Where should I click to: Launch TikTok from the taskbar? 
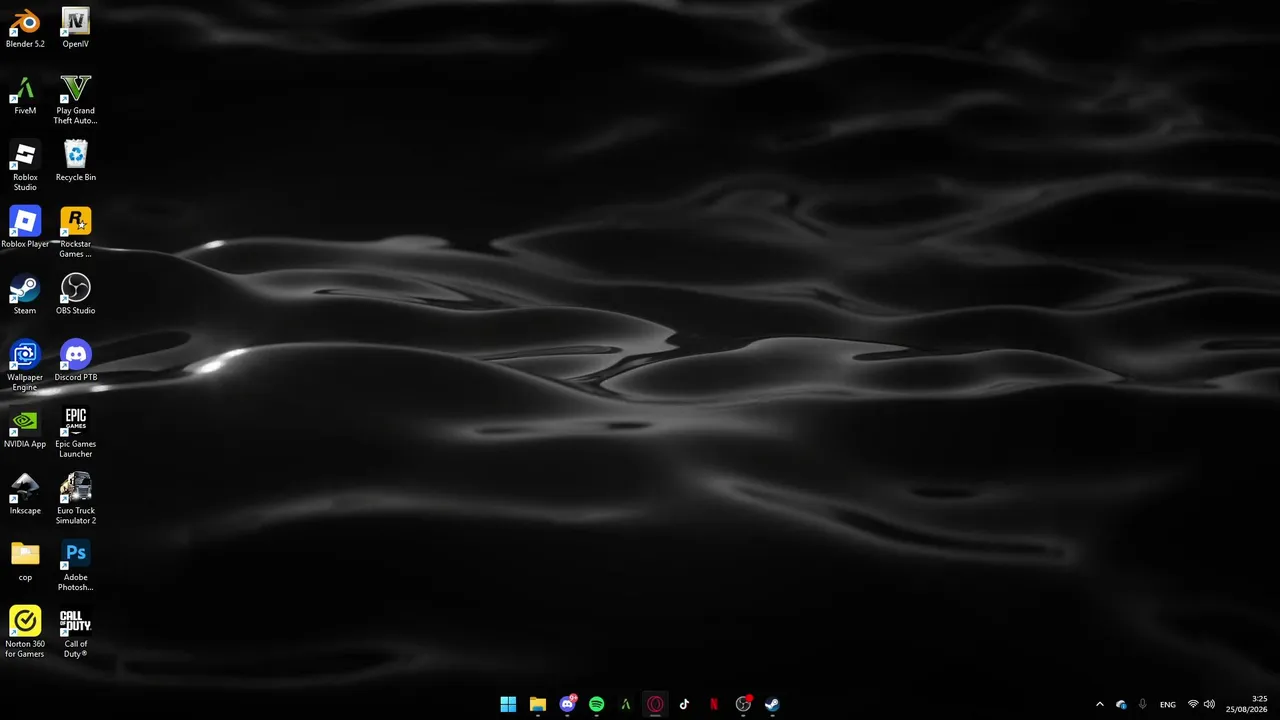684,704
